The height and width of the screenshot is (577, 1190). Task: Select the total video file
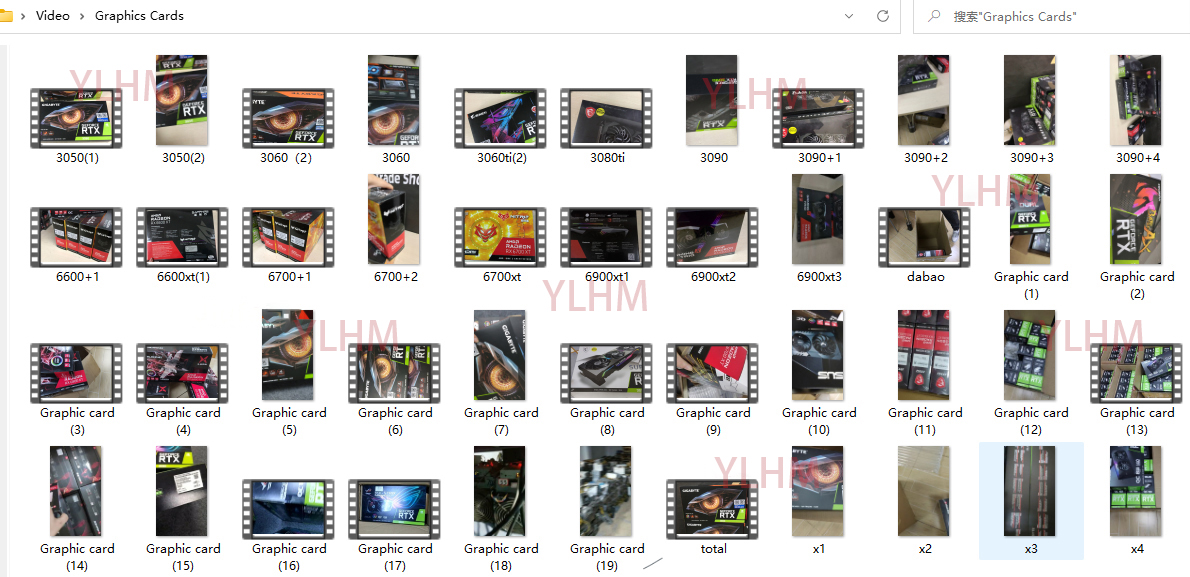712,509
